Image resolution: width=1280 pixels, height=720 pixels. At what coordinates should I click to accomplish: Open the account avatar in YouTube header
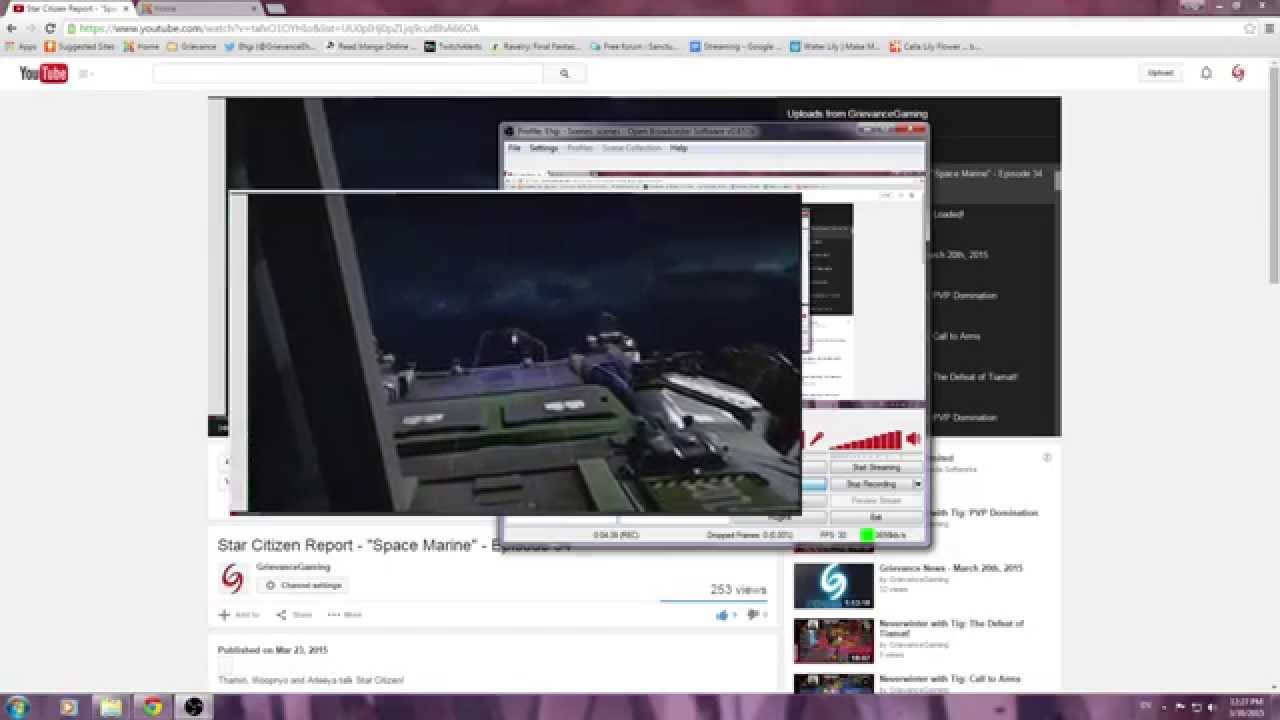(1238, 73)
